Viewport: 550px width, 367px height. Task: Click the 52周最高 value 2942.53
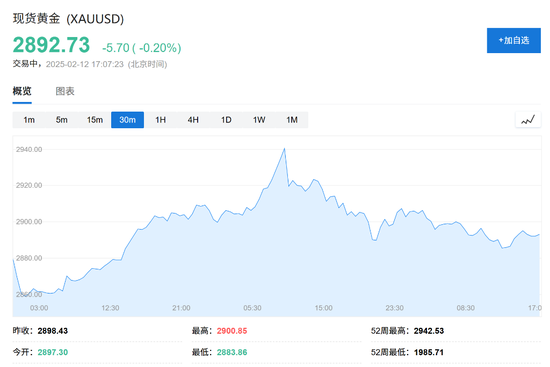tap(429, 331)
